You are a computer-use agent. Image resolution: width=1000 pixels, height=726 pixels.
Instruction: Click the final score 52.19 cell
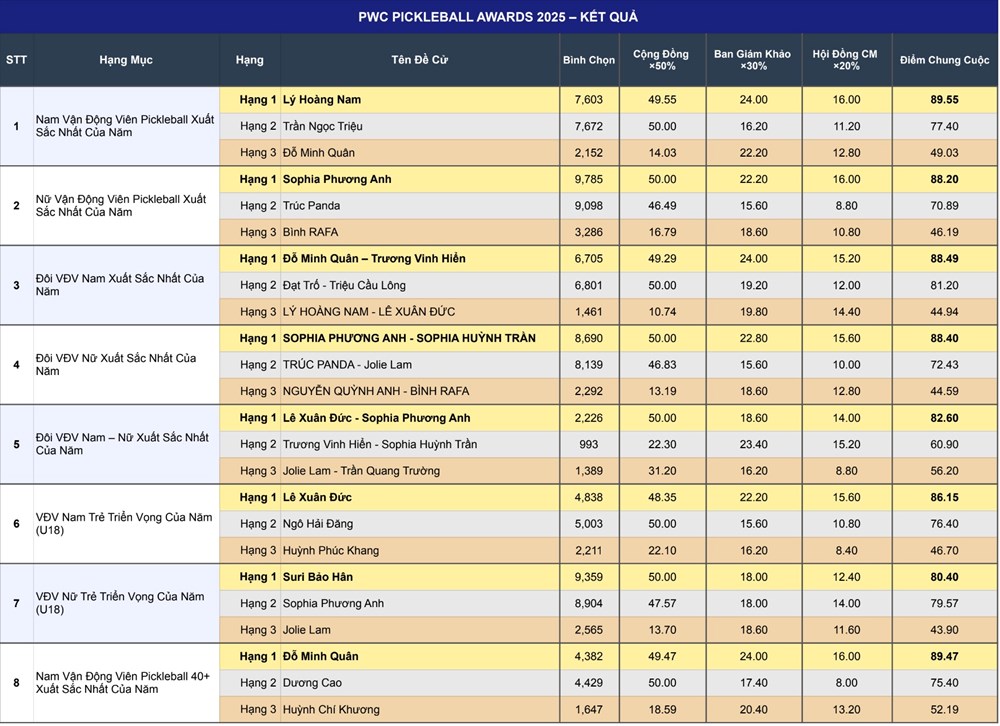tap(944, 709)
